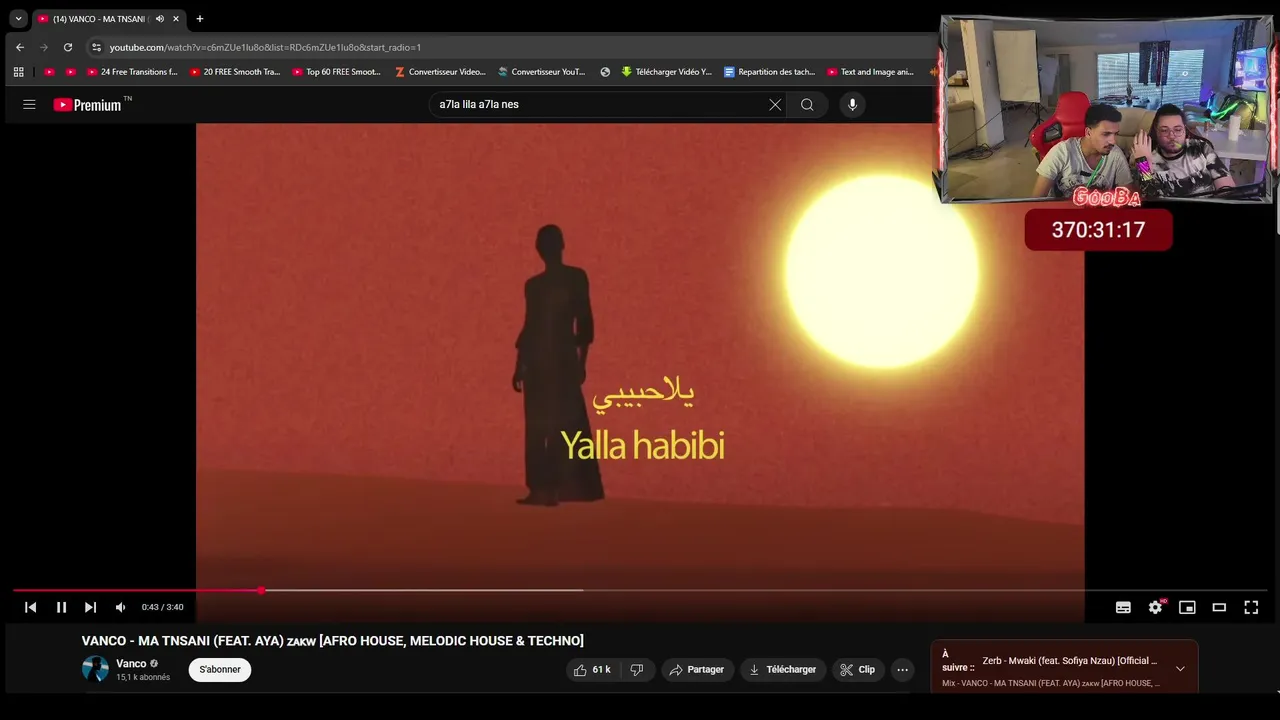
Task: Select the '(14) VANCO - MA TNSANI' tab
Action: pyautogui.click(x=108, y=19)
